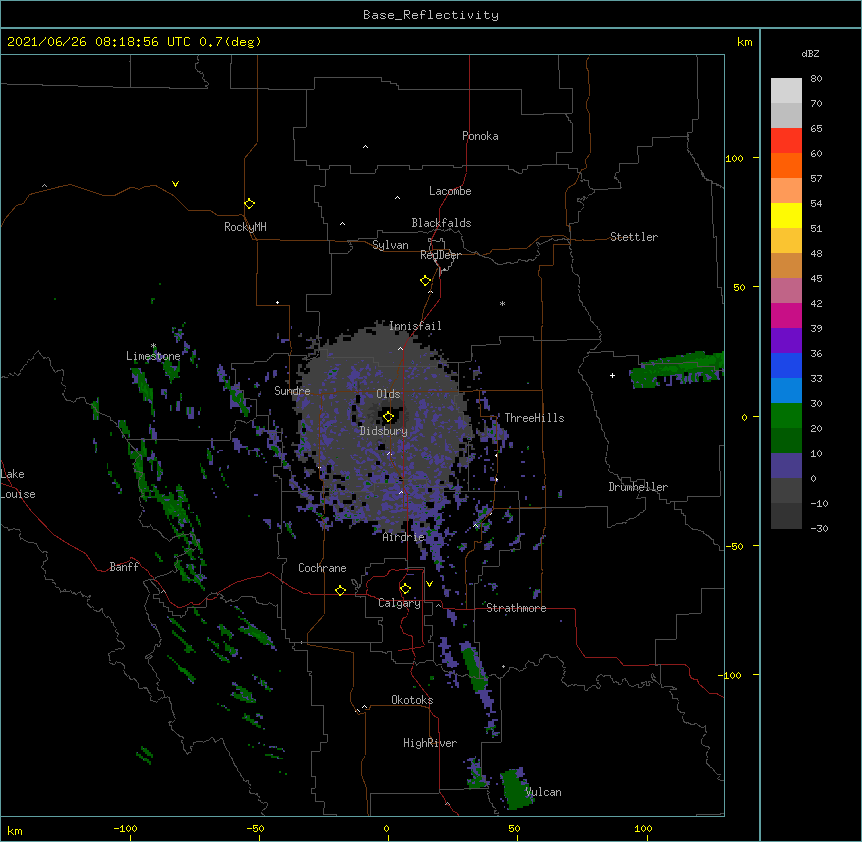
Task: Click the Lake Louise label
Action: coord(18,484)
